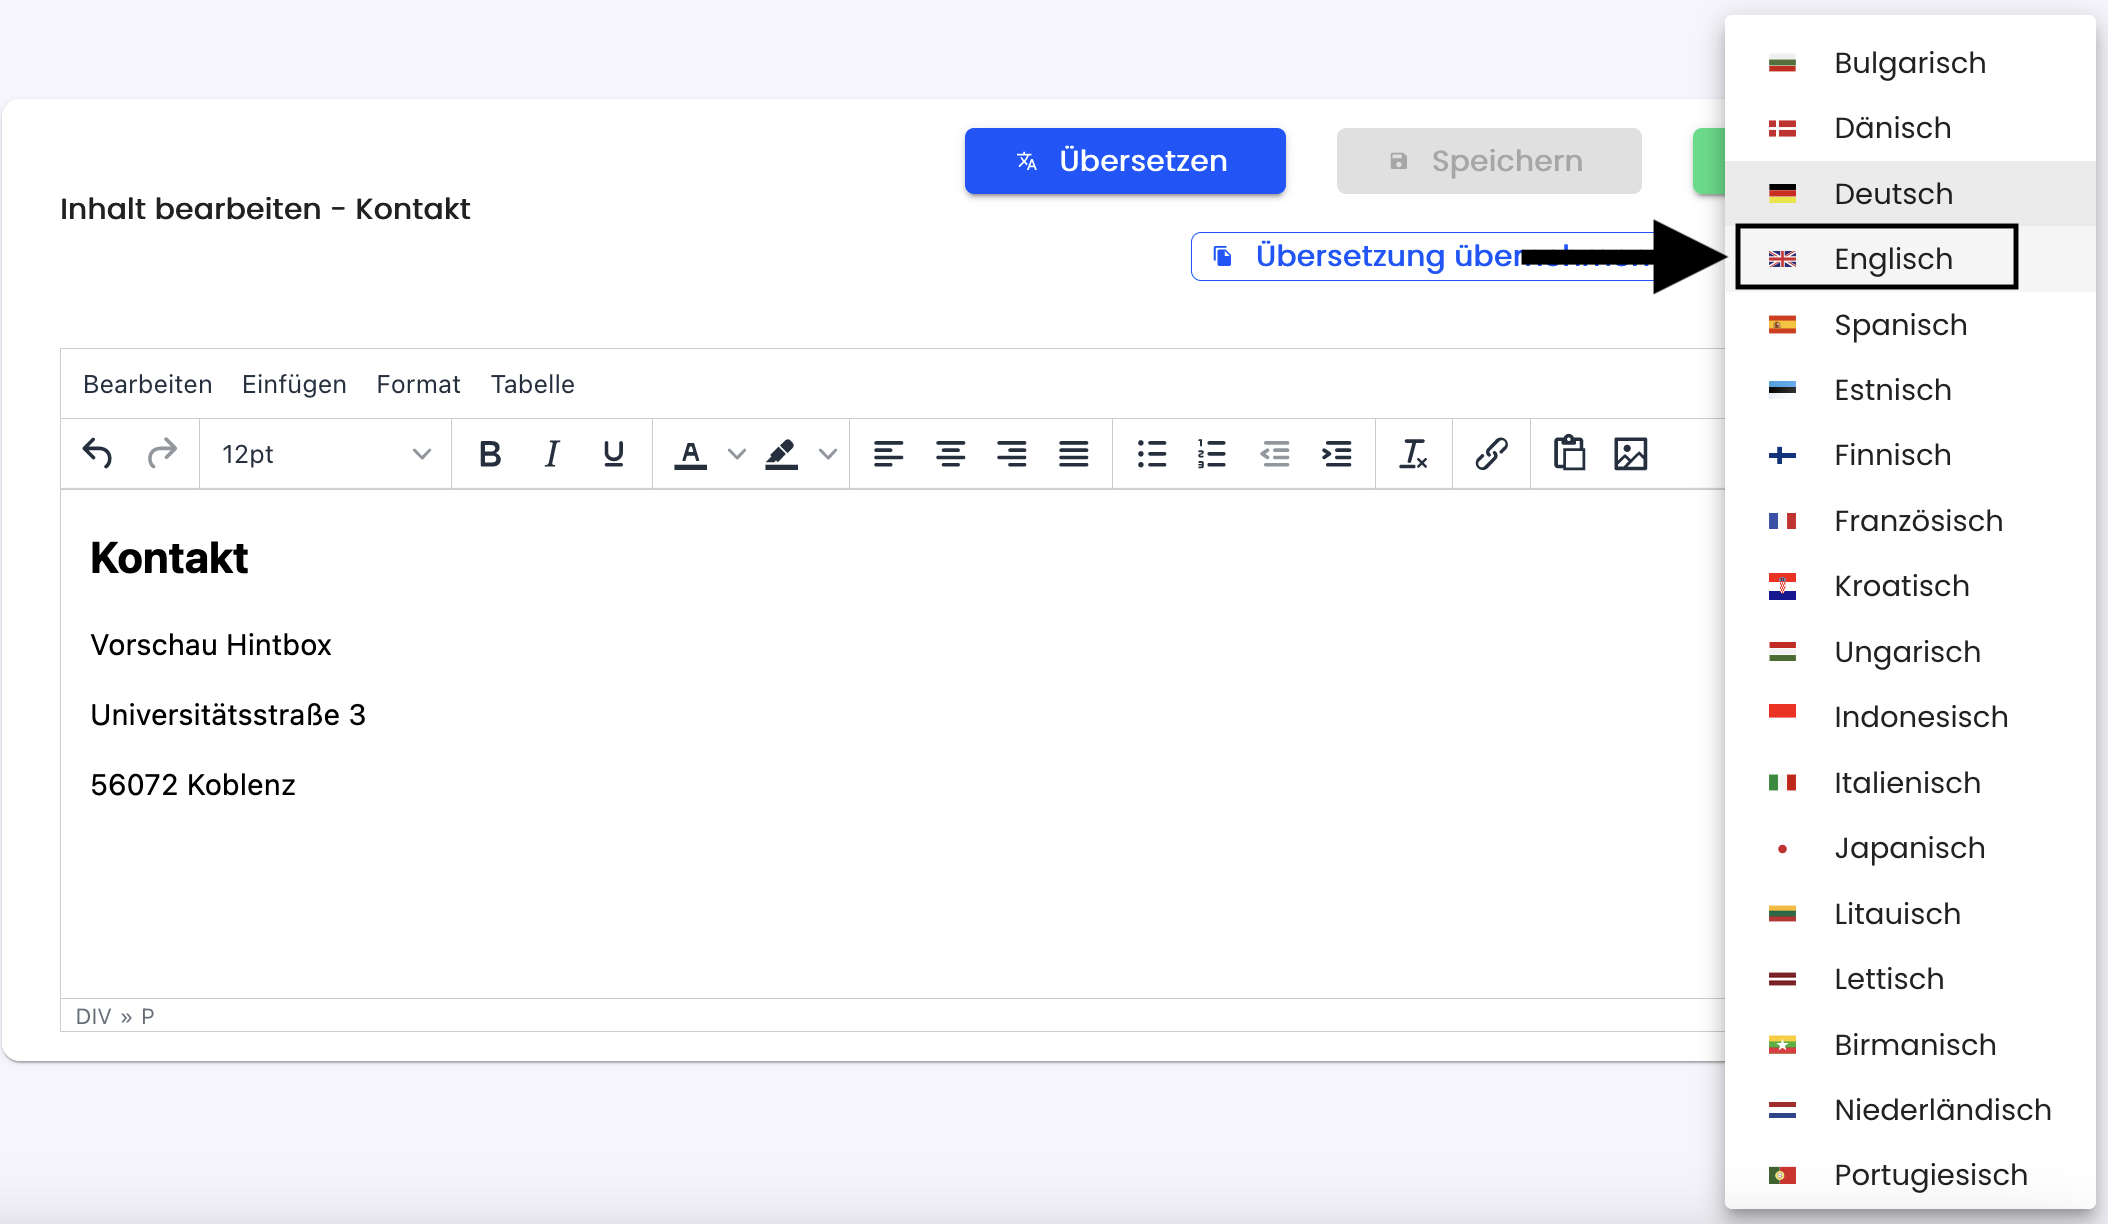Screen dimensions: 2108x1224
Task: Select Dänisch from the language list
Action: pos(1910,128)
